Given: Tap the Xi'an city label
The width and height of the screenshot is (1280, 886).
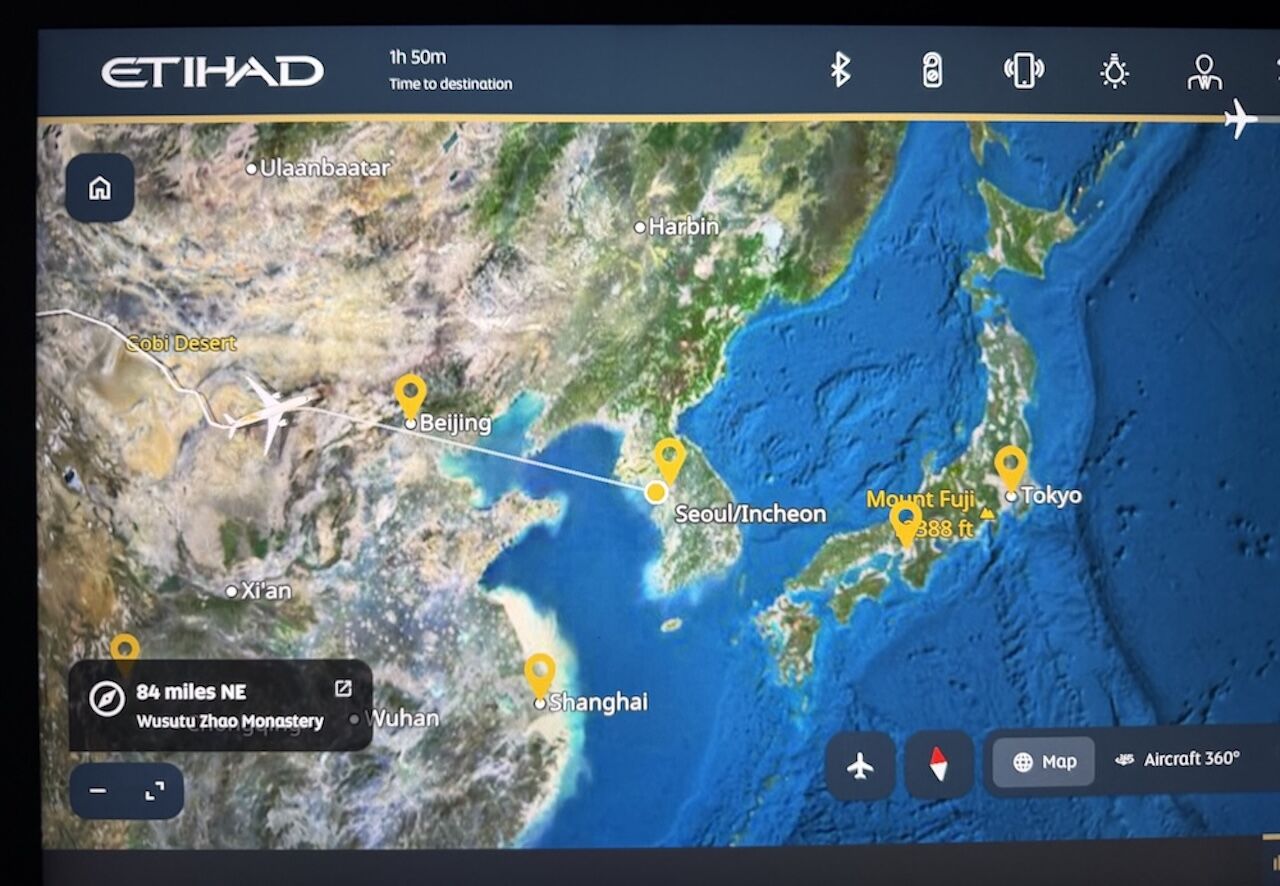Looking at the screenshot, I should [266, 591].
